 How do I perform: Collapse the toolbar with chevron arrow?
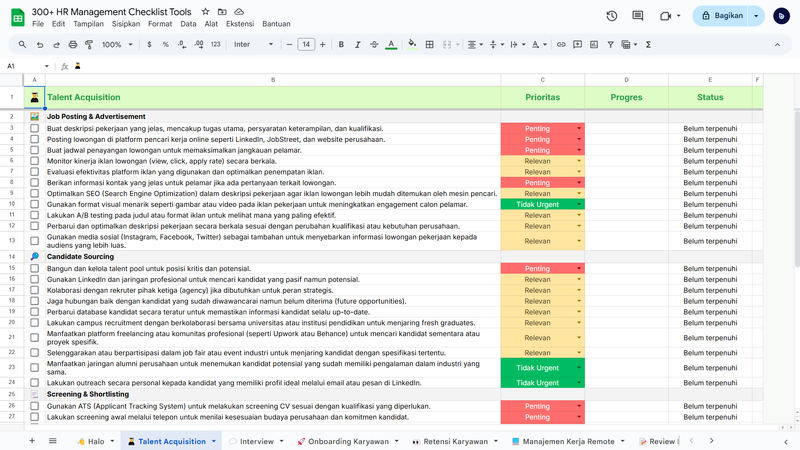coord(777,45)
